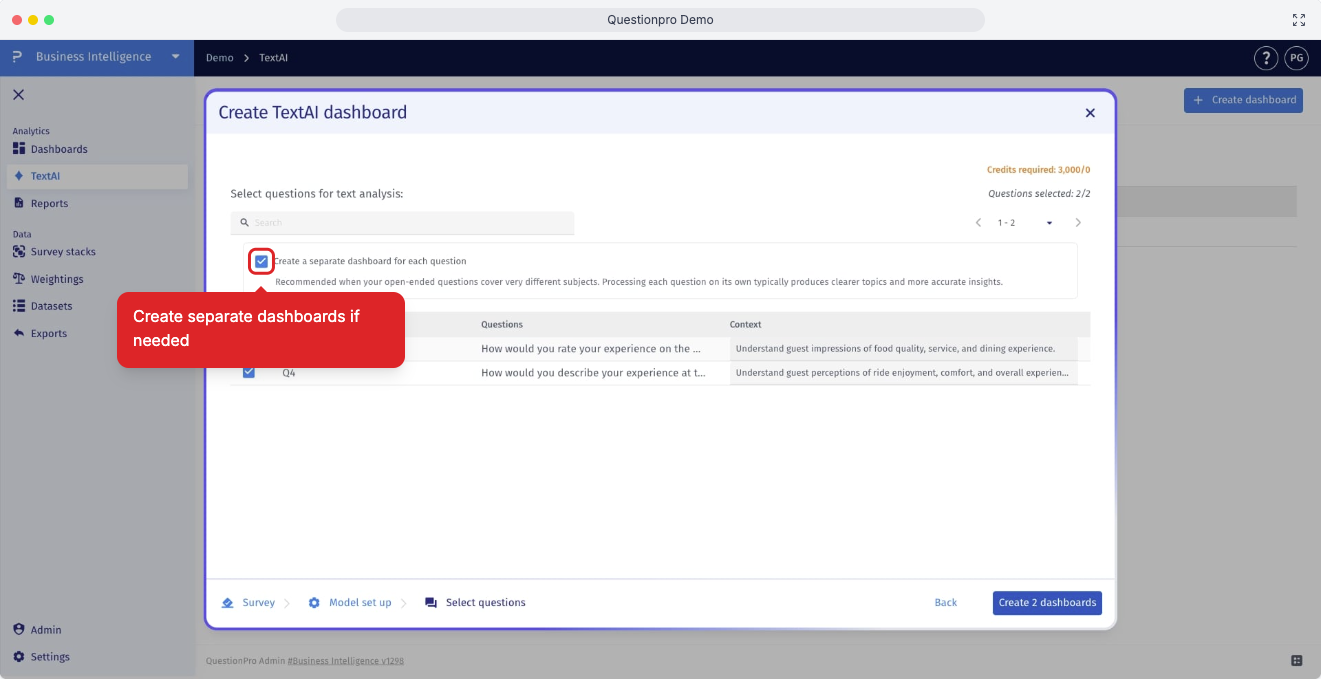Click the Questions selected 2/2 text
Viewport: 1321px width, 679px height.
click(1039, 194)
